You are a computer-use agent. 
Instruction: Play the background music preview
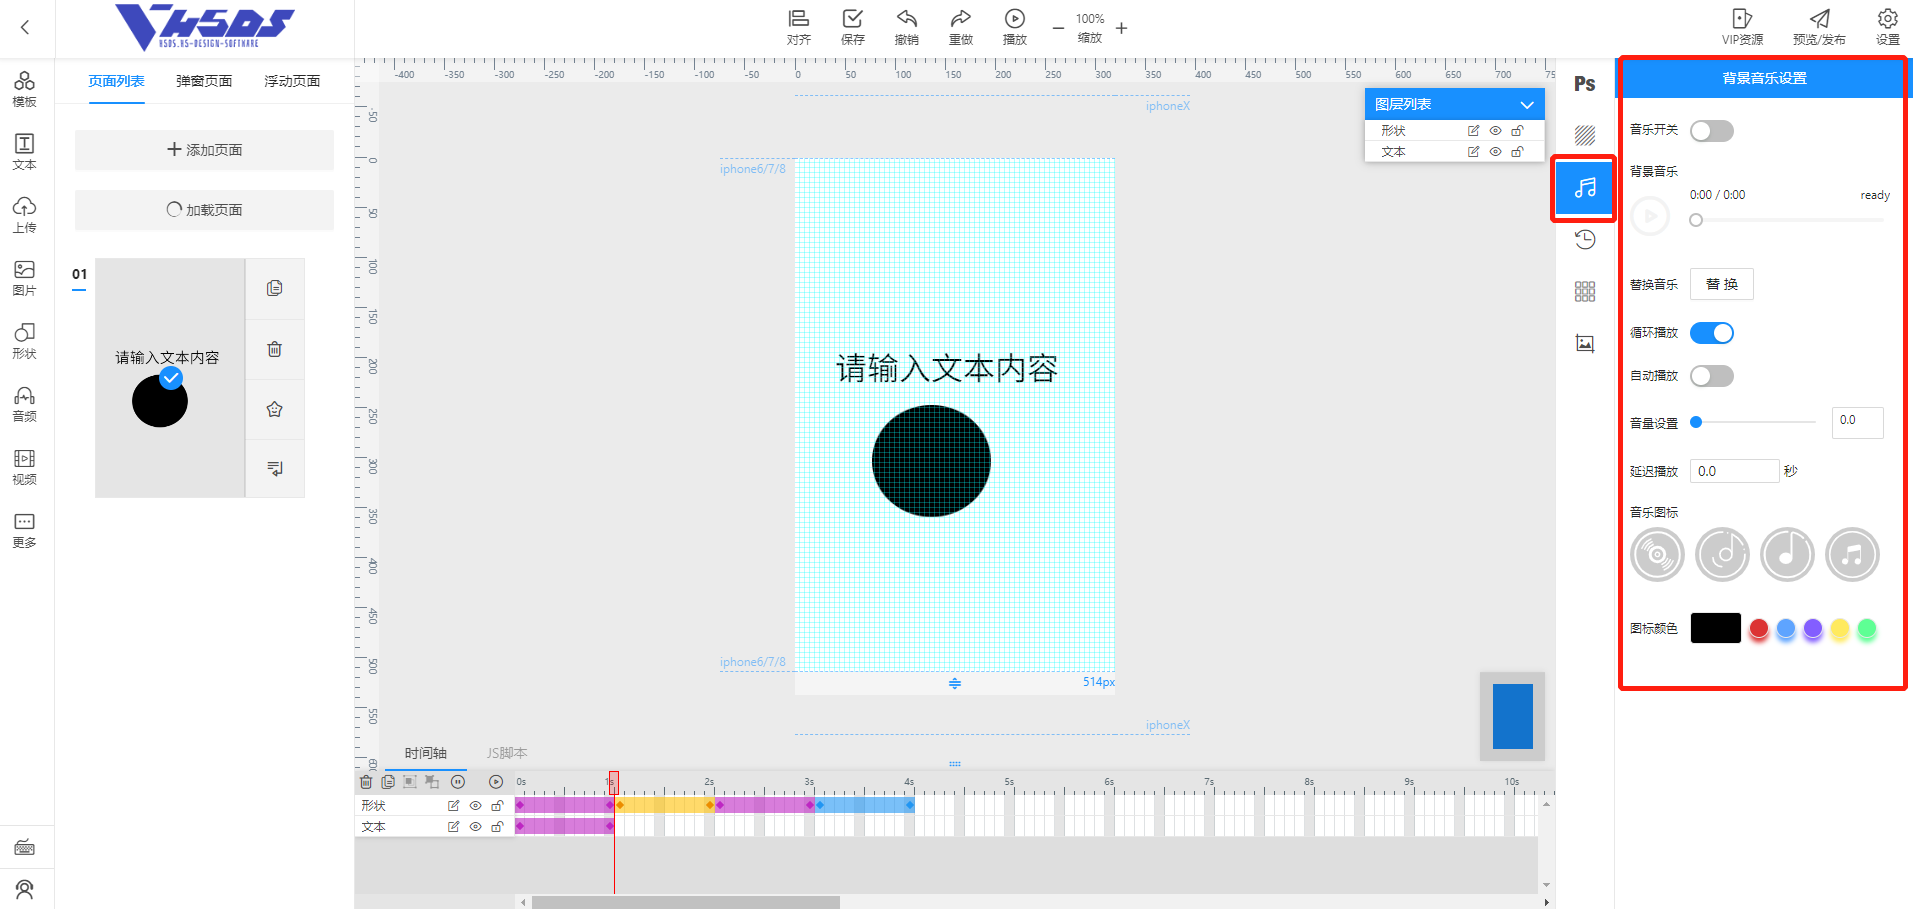(1651, 216)
